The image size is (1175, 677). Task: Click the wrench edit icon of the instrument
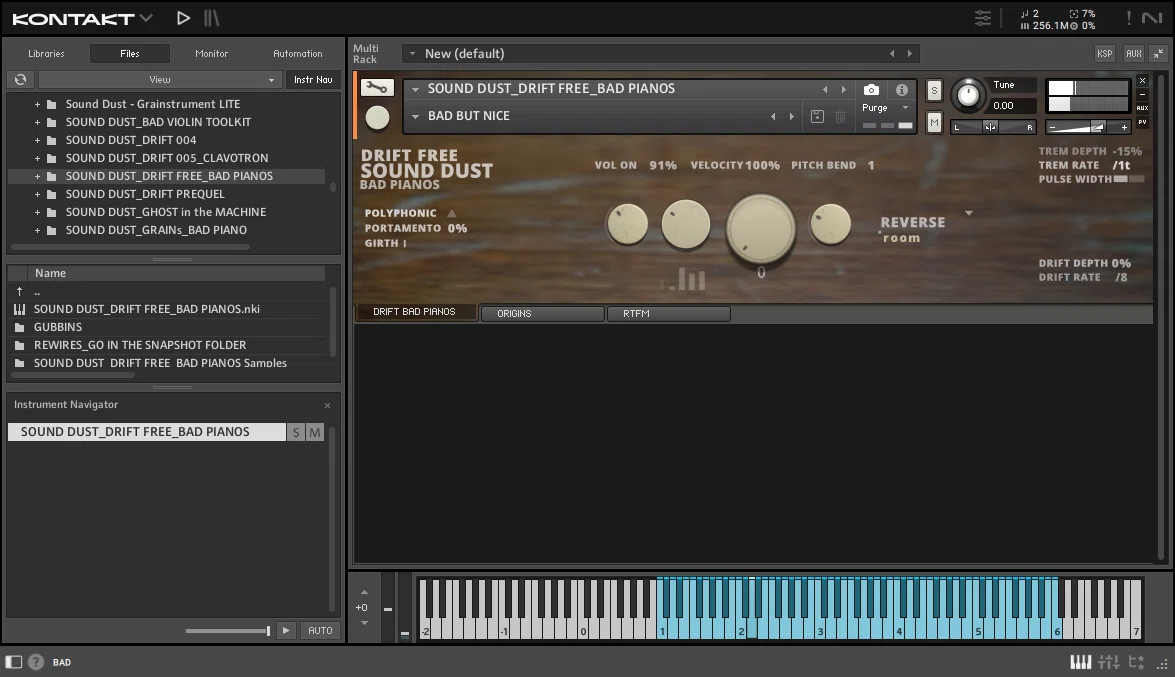(x=377, y=88)
